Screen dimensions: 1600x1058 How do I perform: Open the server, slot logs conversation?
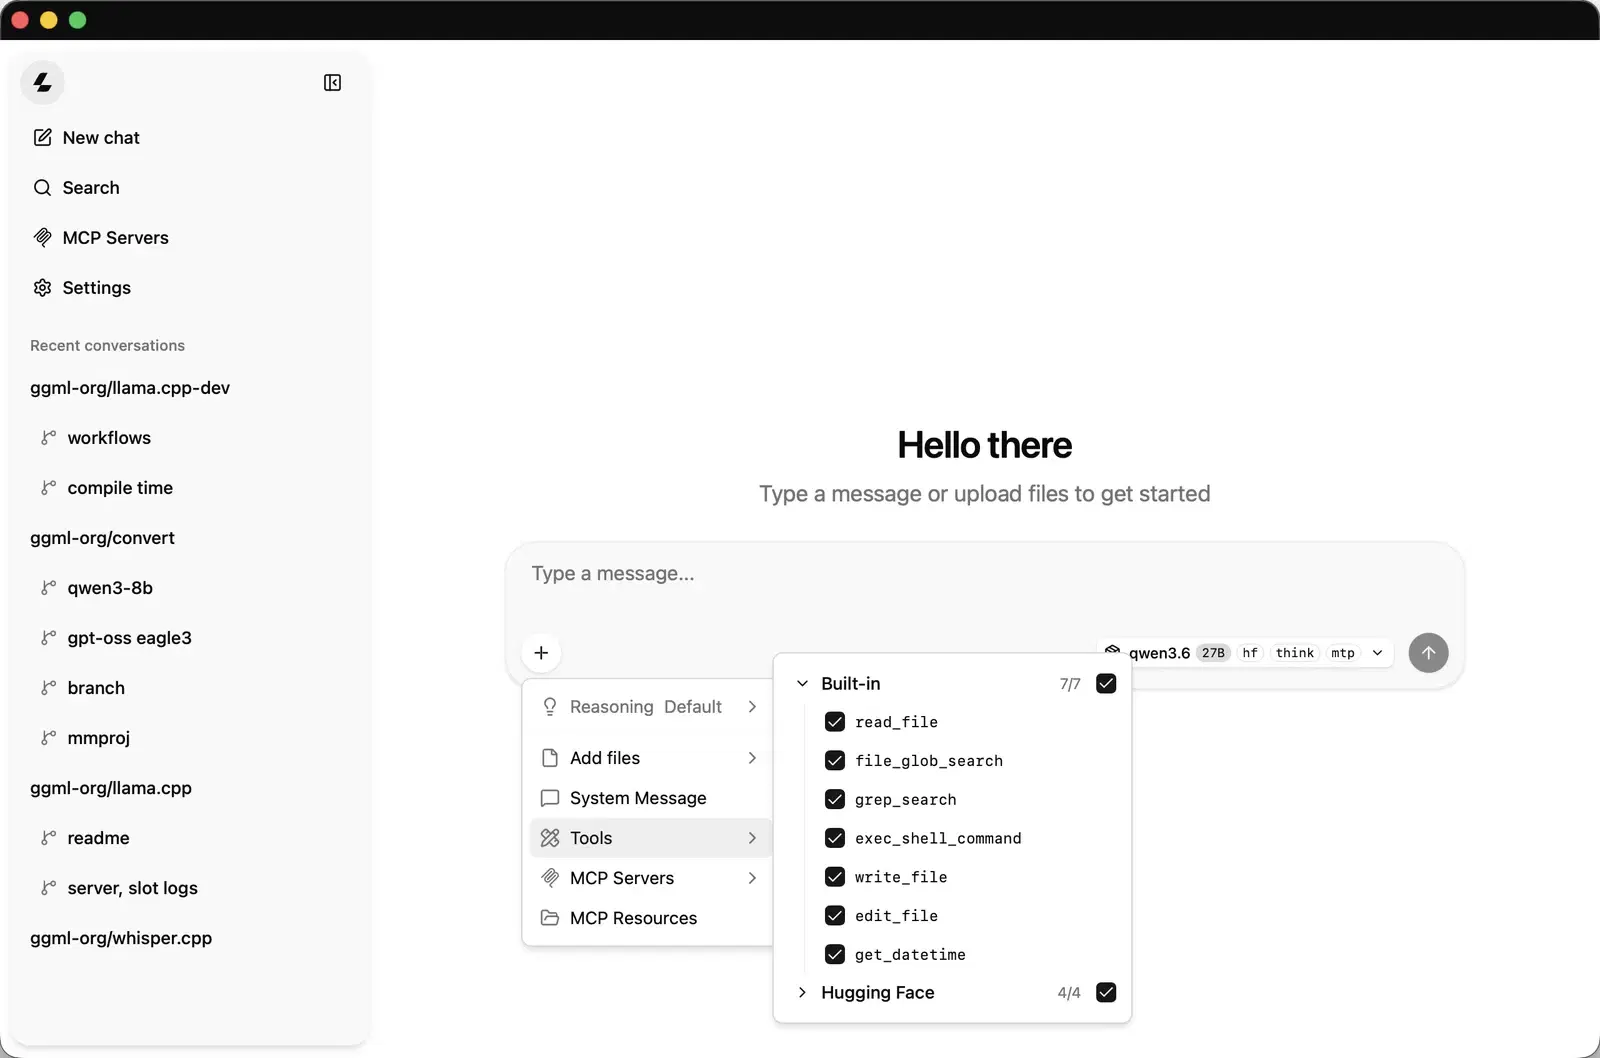click(x=132, y=888)
